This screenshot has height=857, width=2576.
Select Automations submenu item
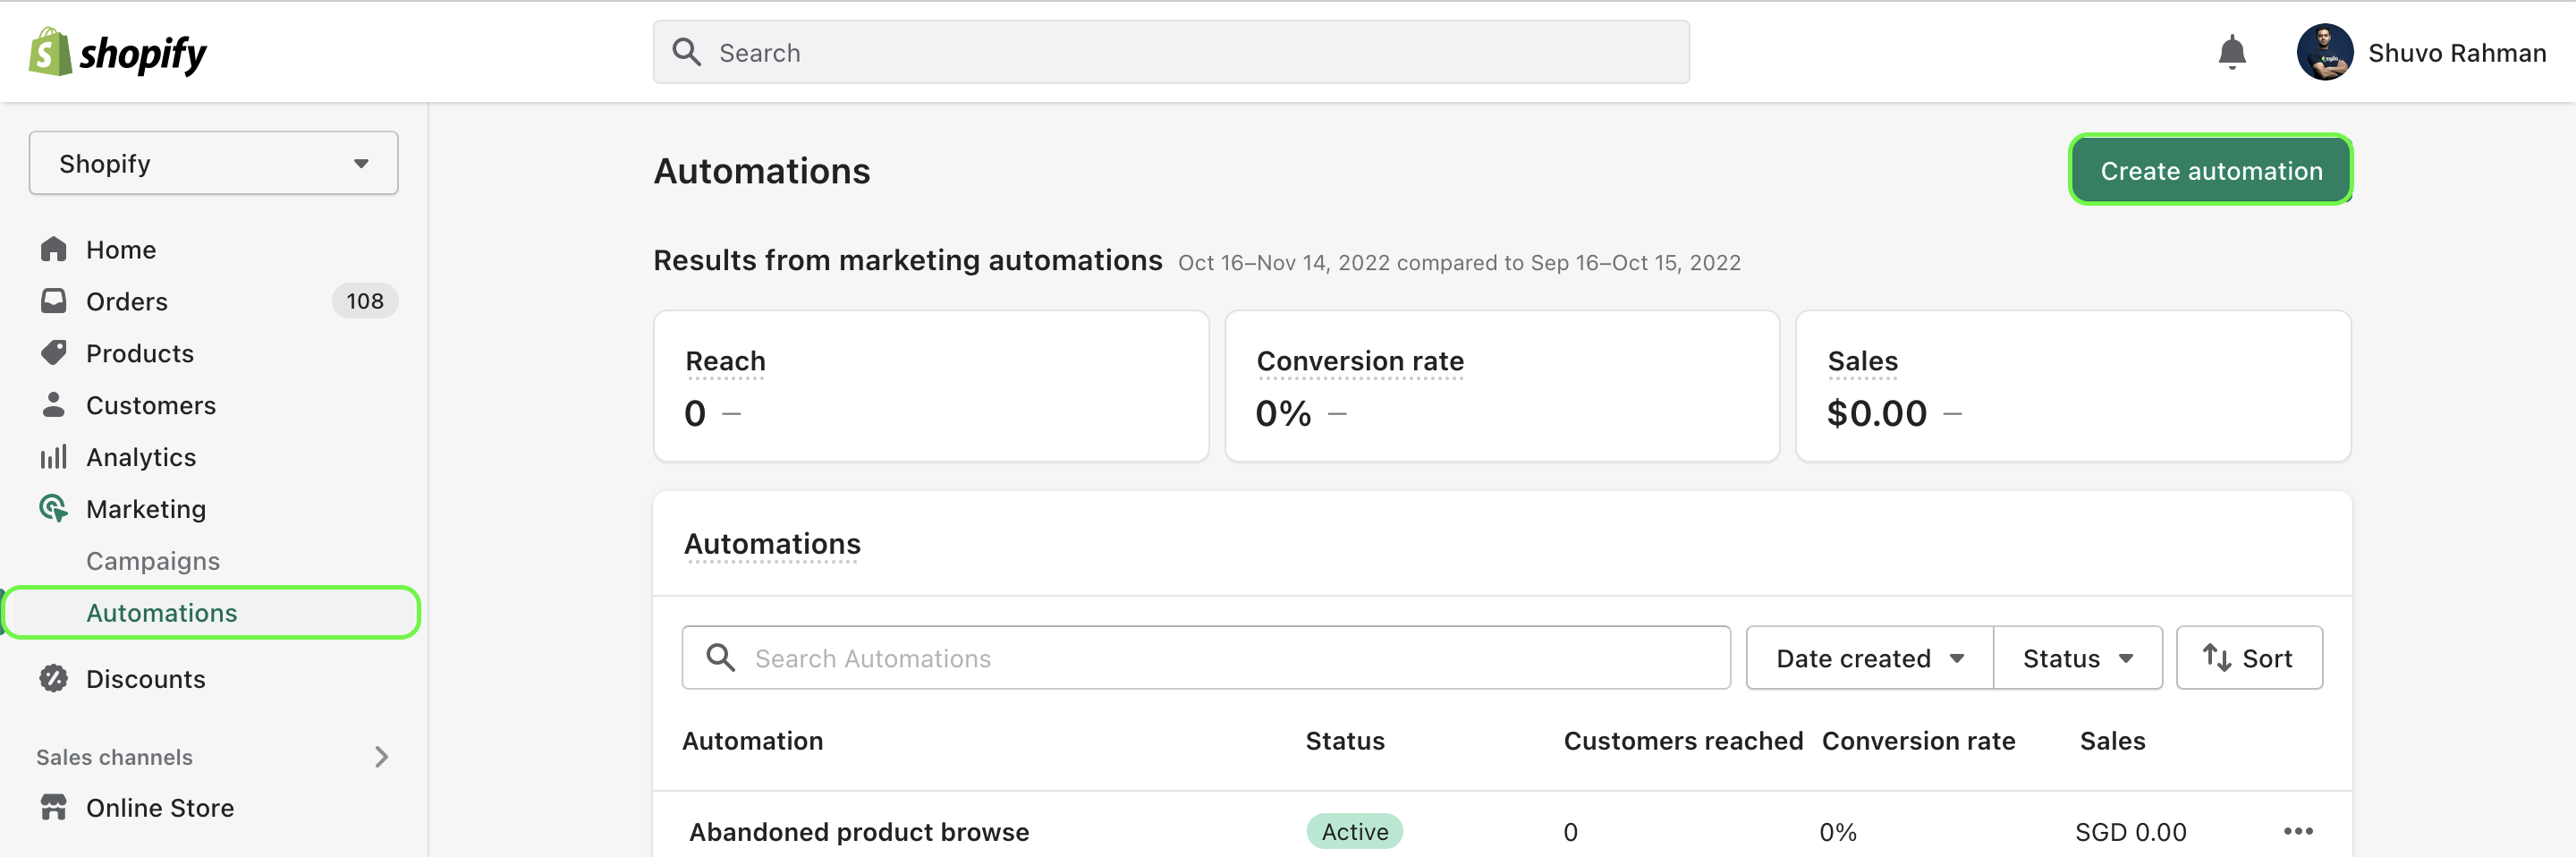(211, 613)
